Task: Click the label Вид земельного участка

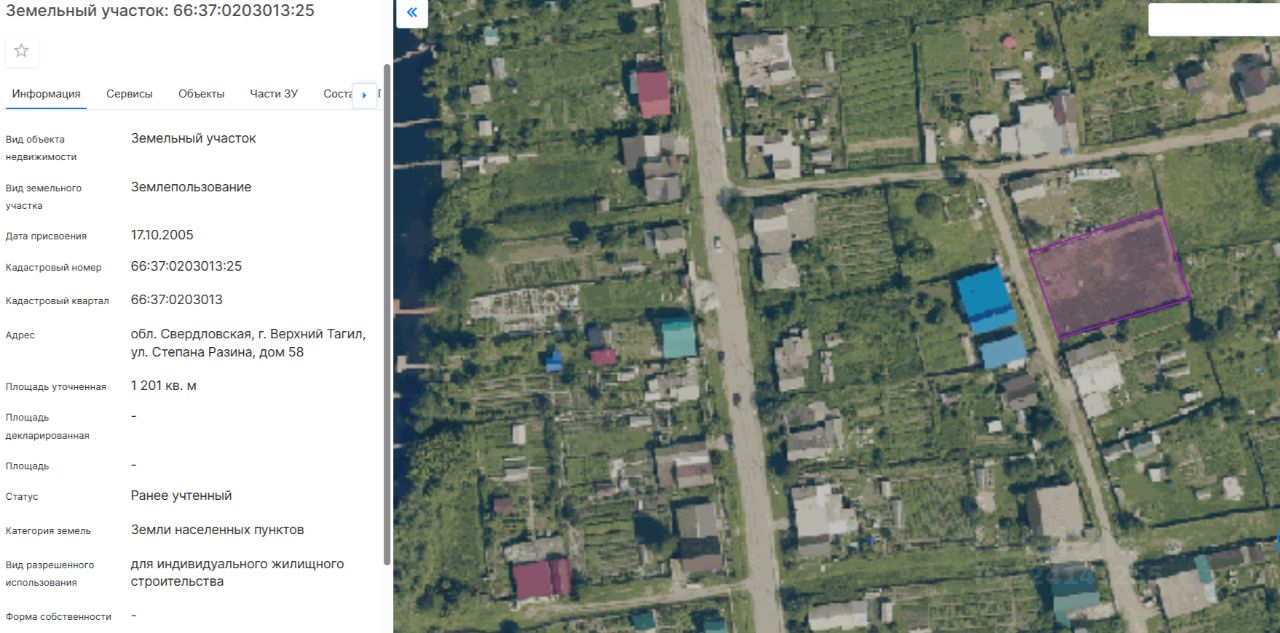Action: [x=44, y=196]
